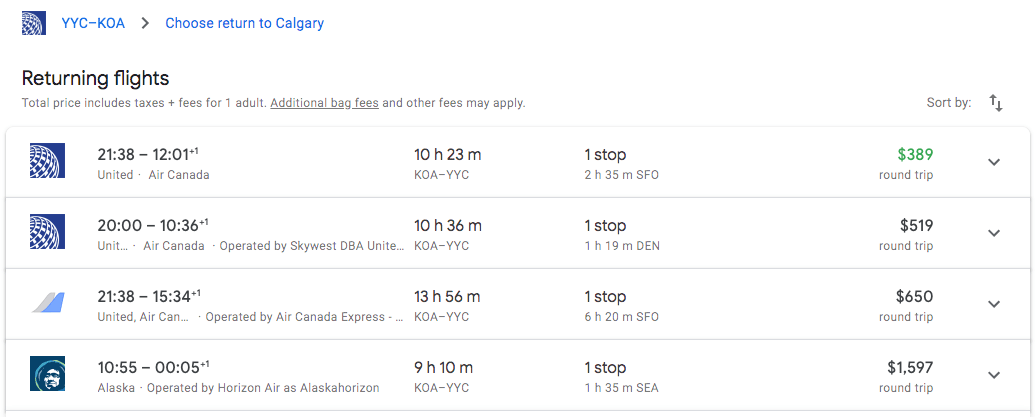Expand details for the $519 Denver flight
Image resolution: width=1035 pixels, height=417 pixels.
coord(994,233)
